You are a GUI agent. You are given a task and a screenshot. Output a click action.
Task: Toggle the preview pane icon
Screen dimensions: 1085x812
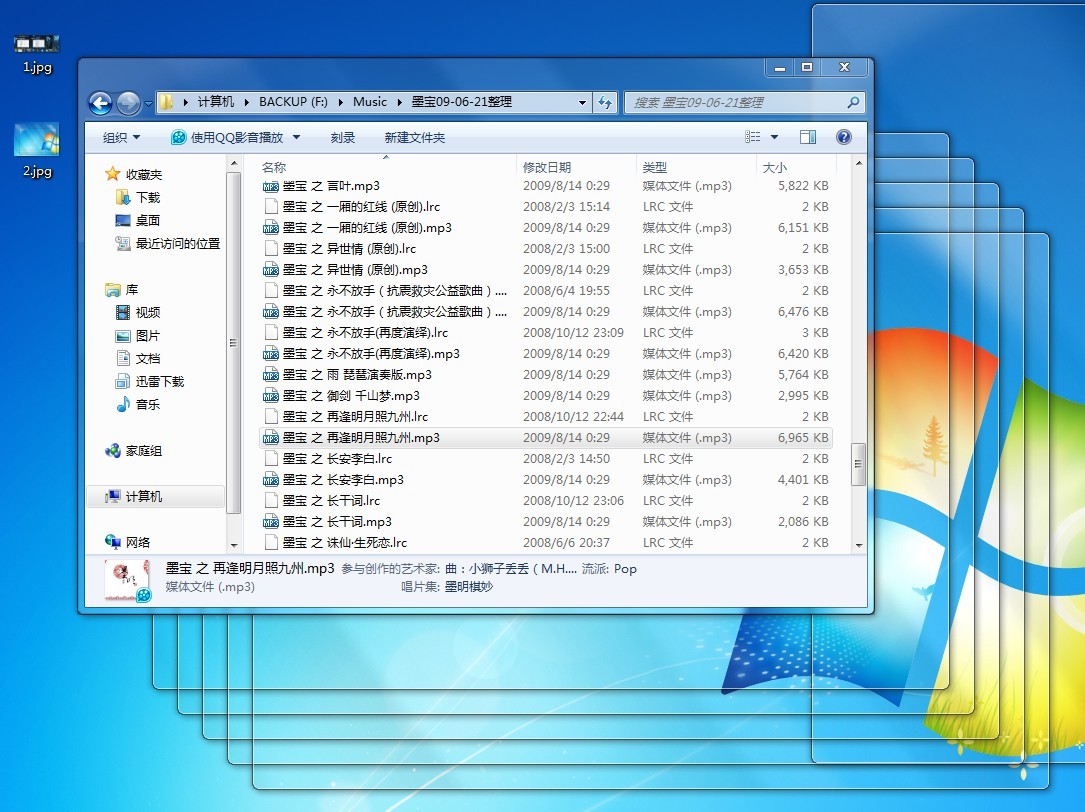pos(808,137)
